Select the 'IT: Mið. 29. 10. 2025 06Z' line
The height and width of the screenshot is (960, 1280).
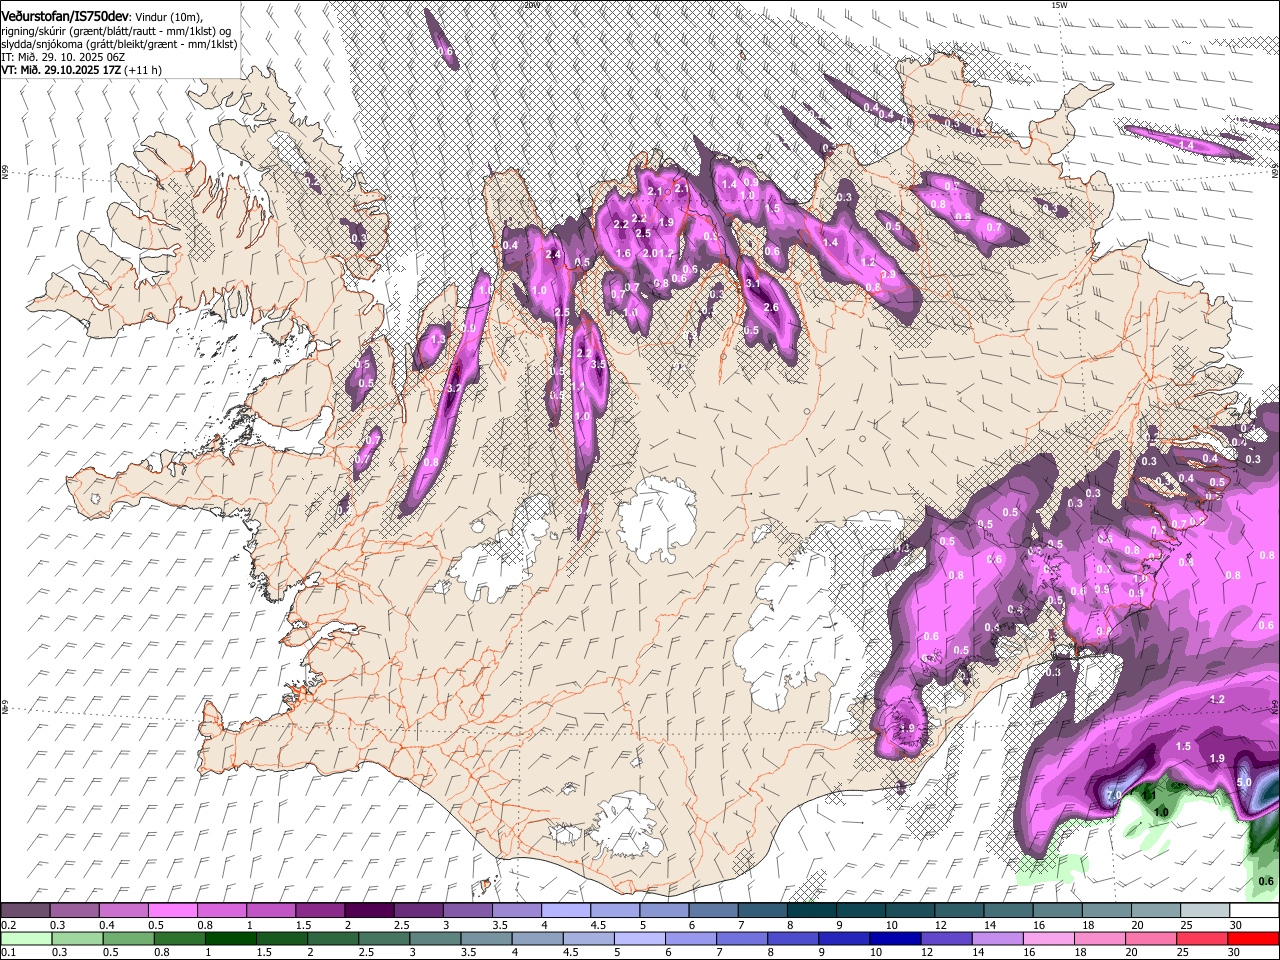pyautogui.click(x=62, y=57)
